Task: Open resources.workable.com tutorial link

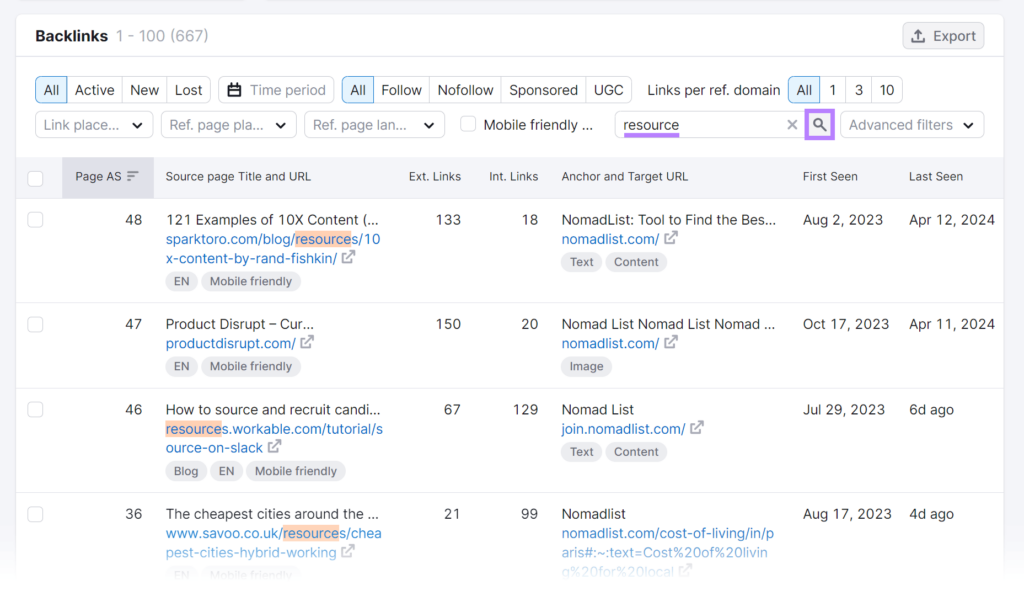Action: (274, 438)
